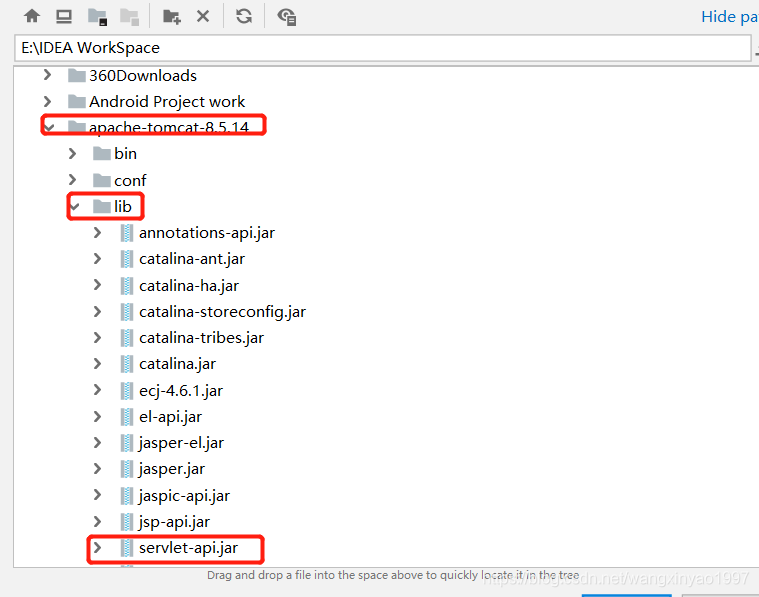Select catalina-ant.jar file

[x=192, y=259]
